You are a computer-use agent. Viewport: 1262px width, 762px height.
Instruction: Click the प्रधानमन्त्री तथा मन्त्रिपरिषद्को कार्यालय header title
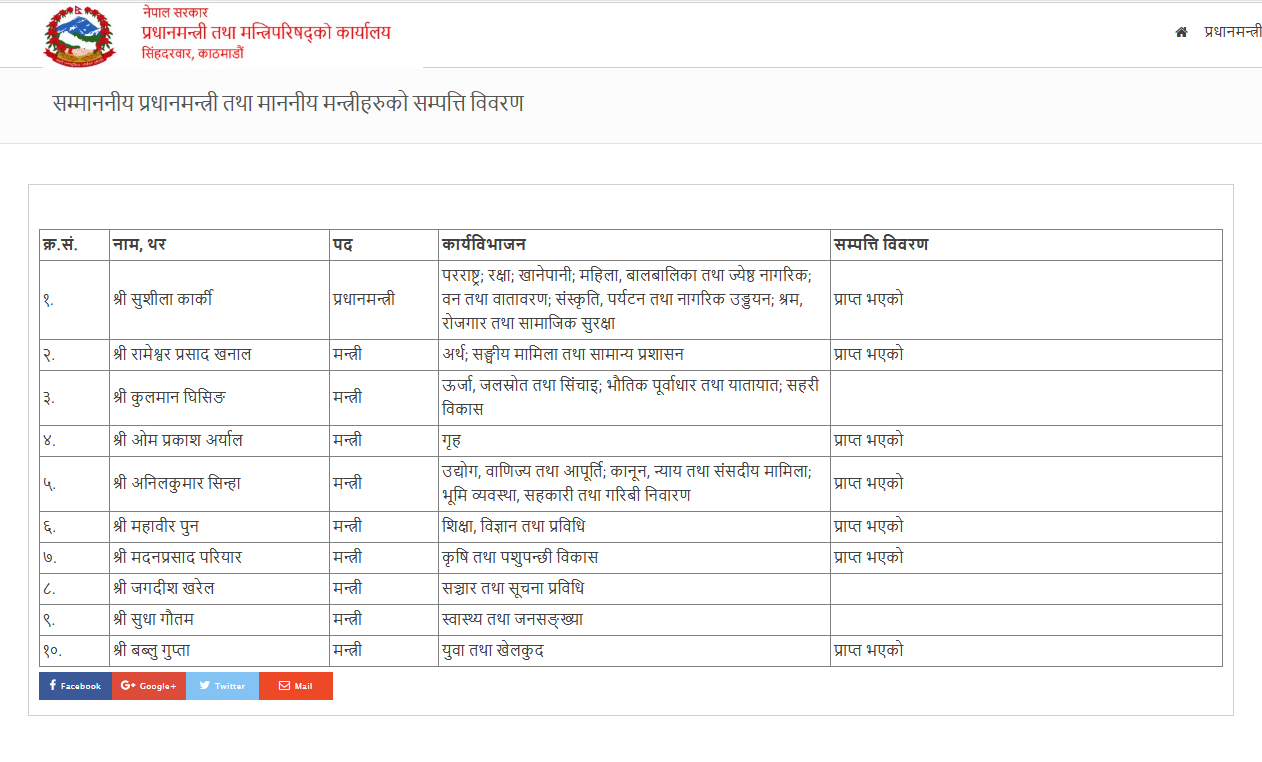(x=266, y=32)
